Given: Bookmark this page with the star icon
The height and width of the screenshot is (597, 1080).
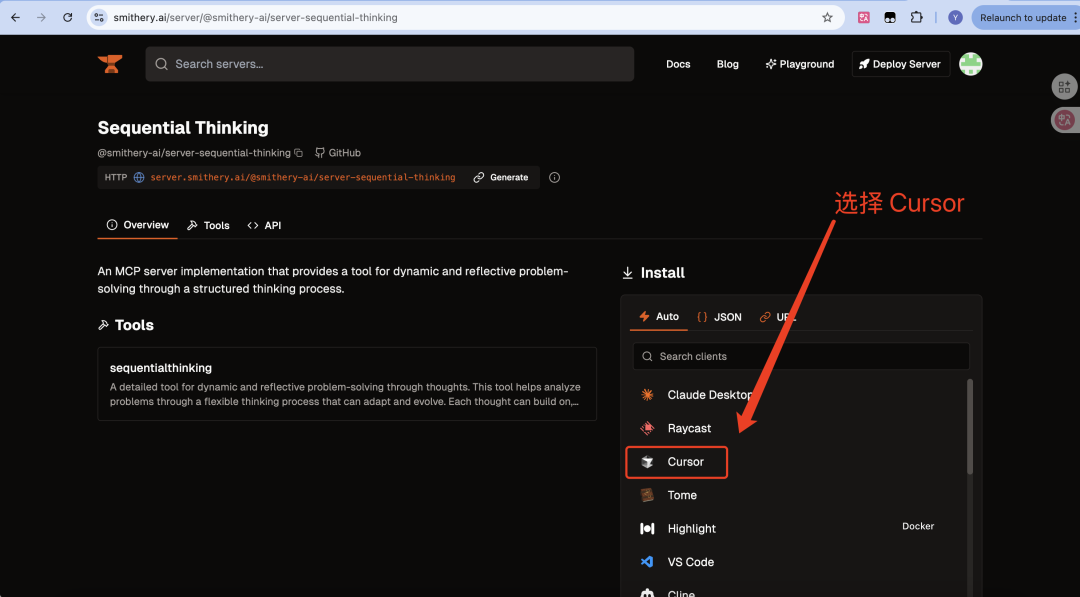Looking at the screenshot, I should coord(827,17).
